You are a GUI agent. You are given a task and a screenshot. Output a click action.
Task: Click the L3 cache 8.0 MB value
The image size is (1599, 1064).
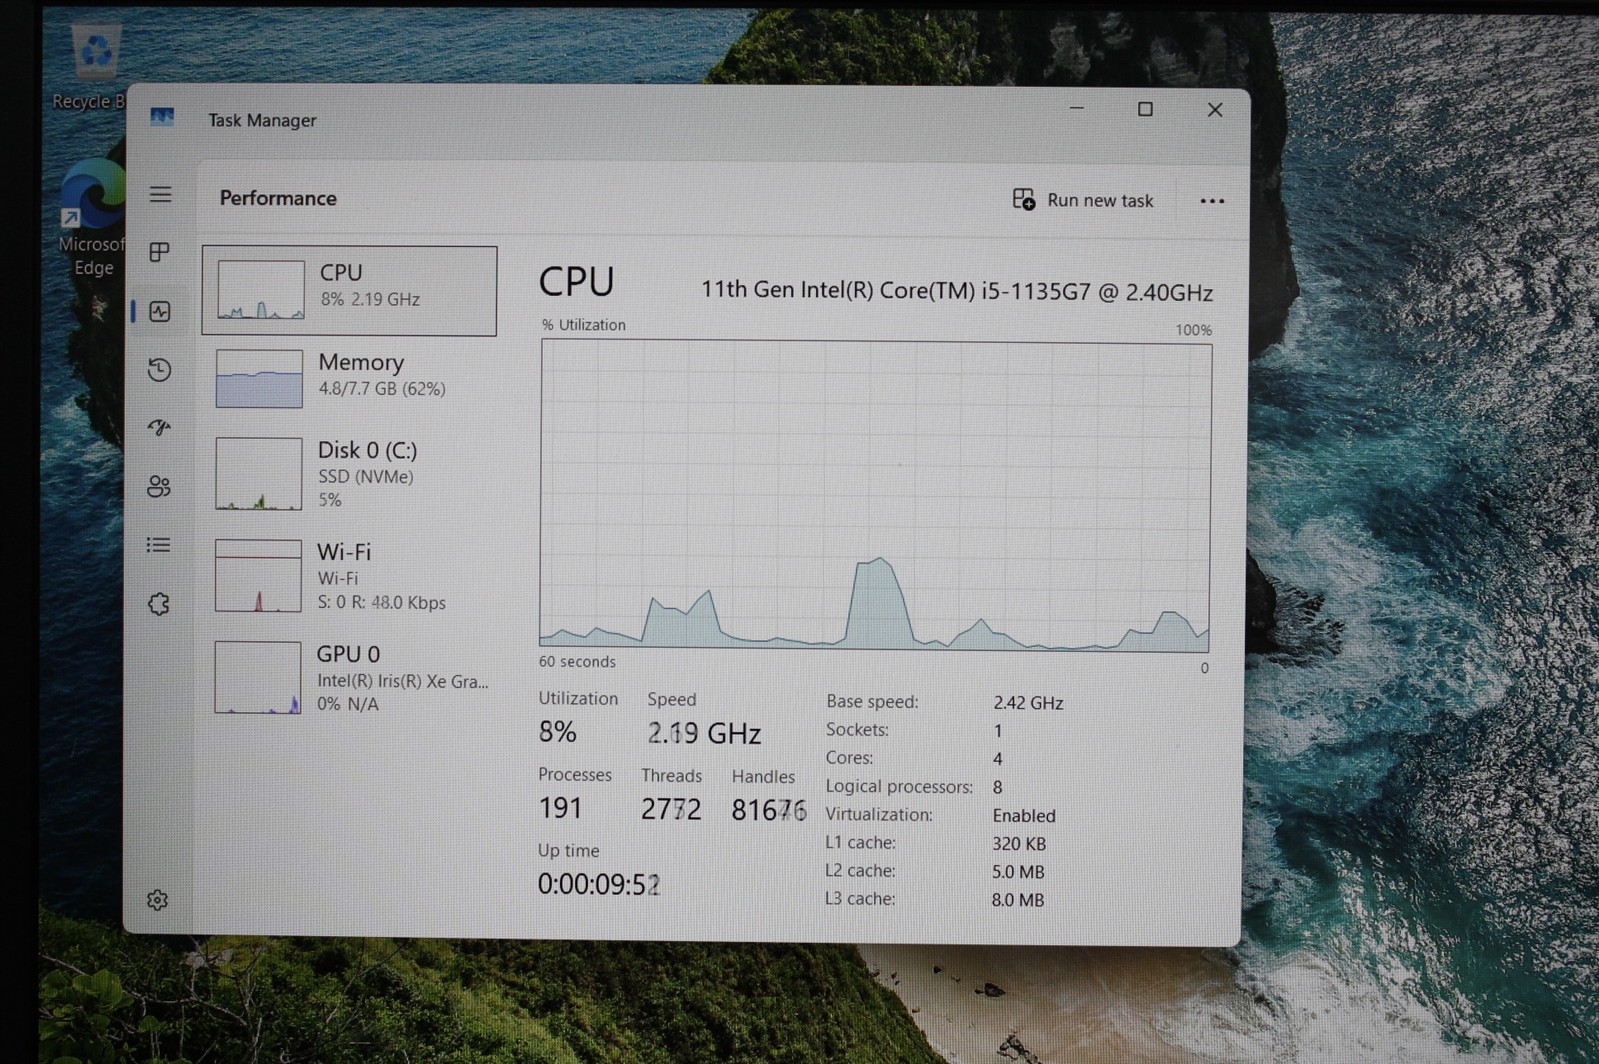pyautogui.click(x=1017, y=900)
